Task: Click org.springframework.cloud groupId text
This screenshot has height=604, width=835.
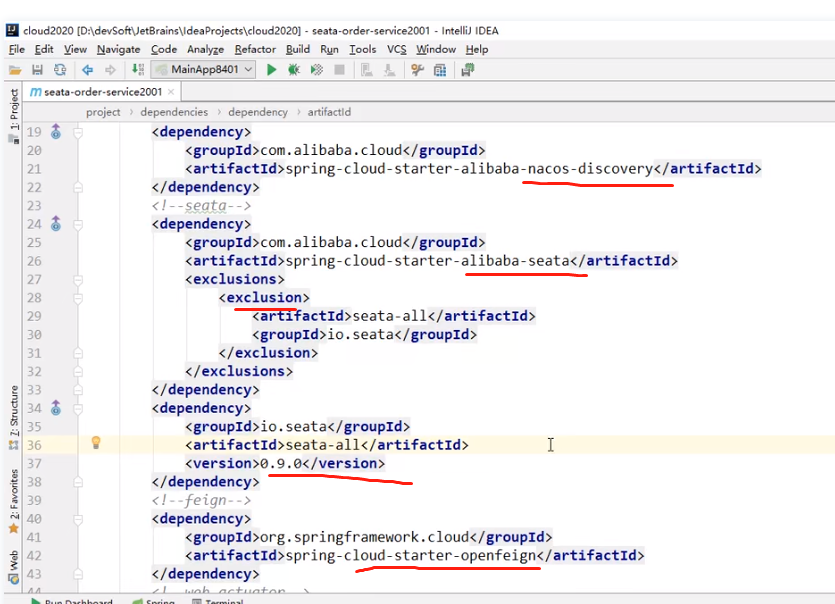Action: pos(364,537)
